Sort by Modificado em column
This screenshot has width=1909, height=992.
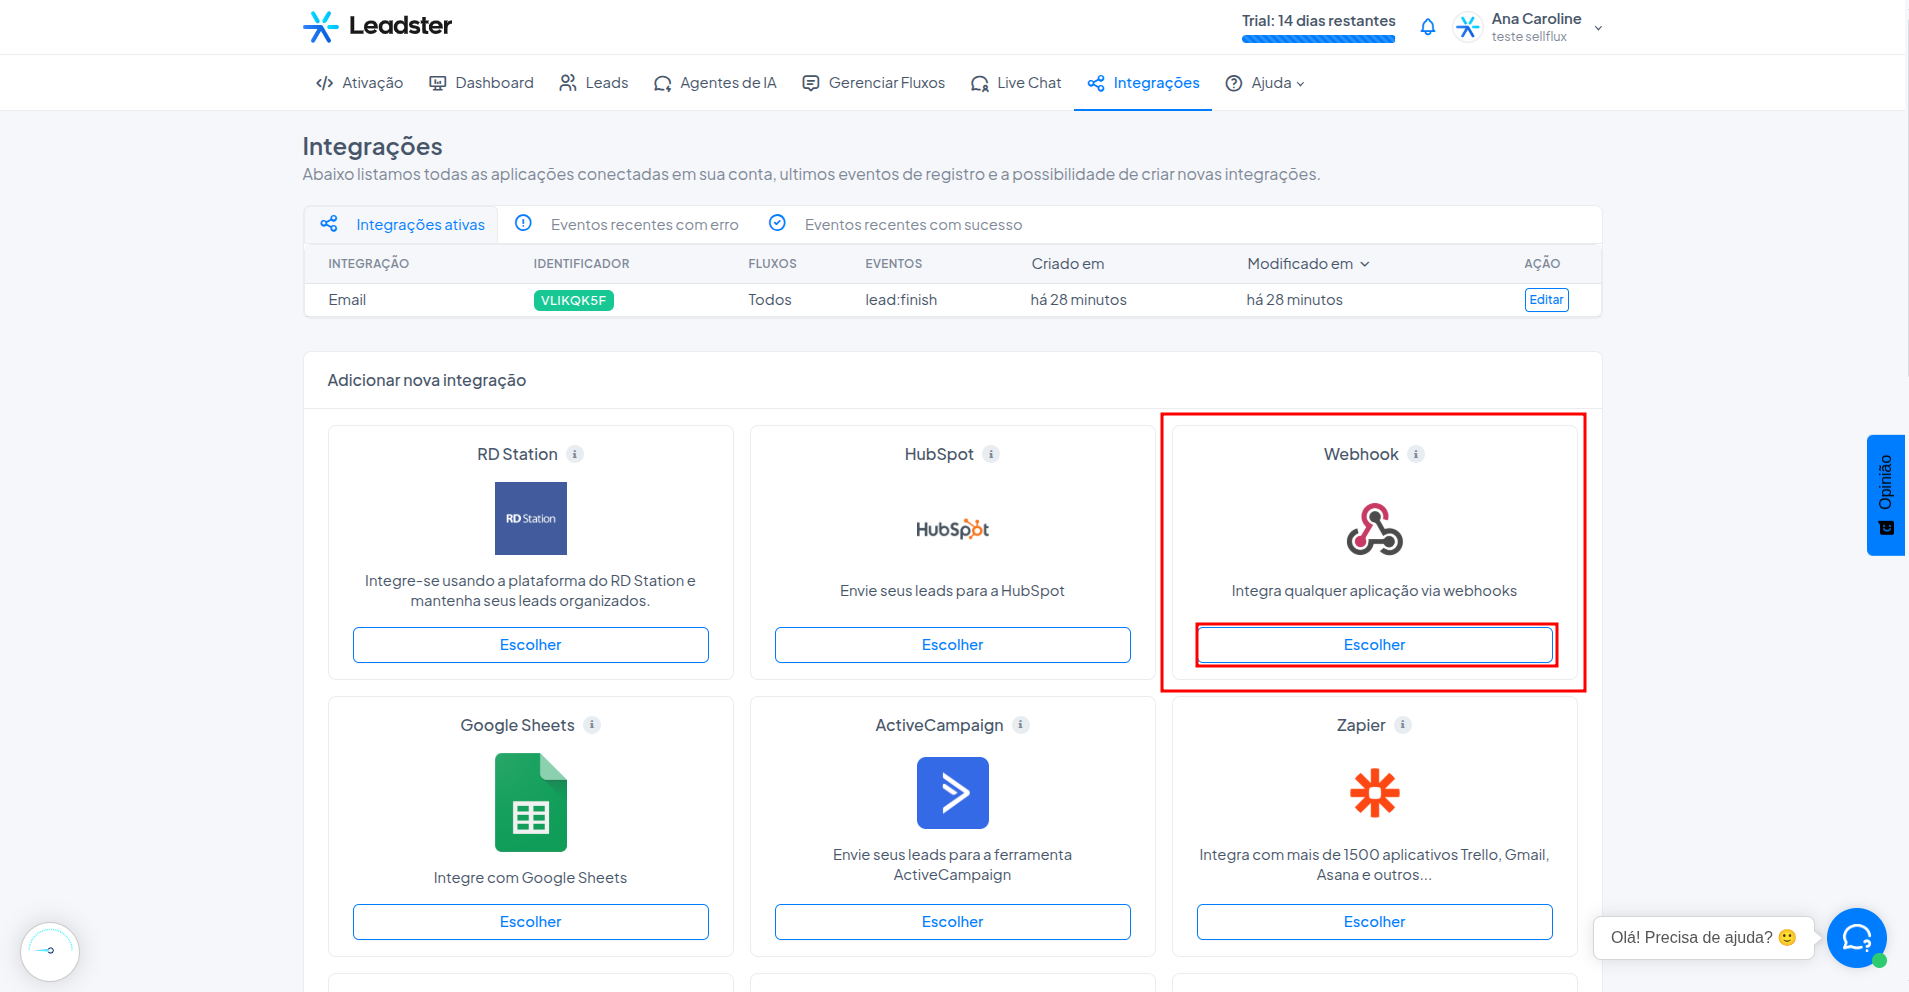pos(1308,264)
